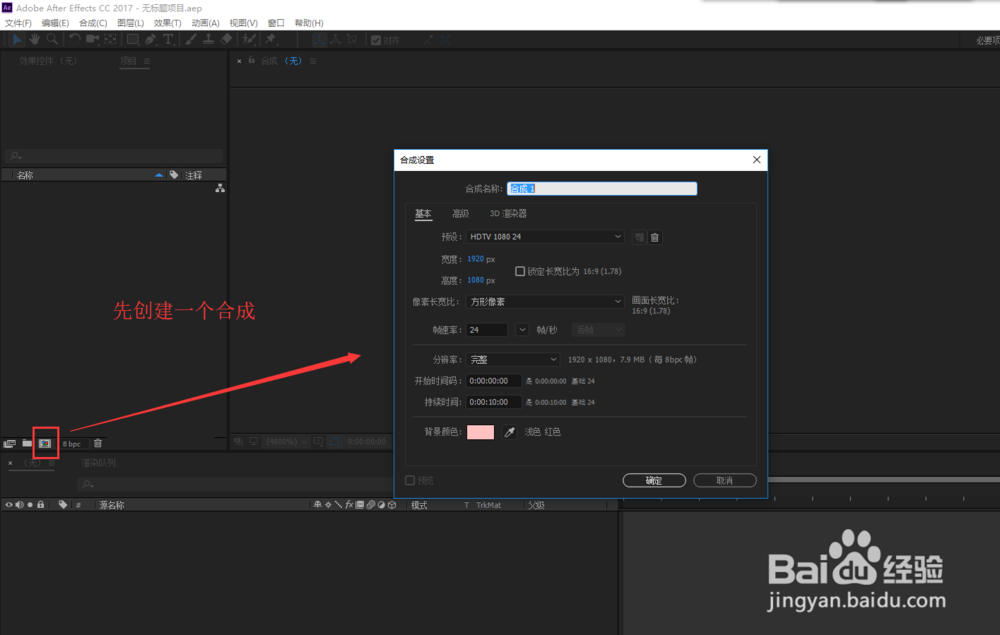
Task: Delete the preset with trash icon in dialog
Action: [x=654, y=237]
